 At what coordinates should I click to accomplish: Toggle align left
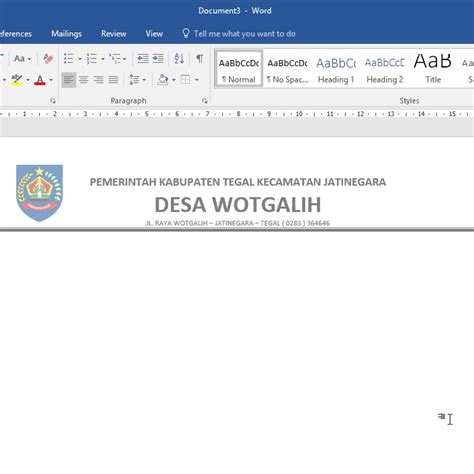coord(69,80)
